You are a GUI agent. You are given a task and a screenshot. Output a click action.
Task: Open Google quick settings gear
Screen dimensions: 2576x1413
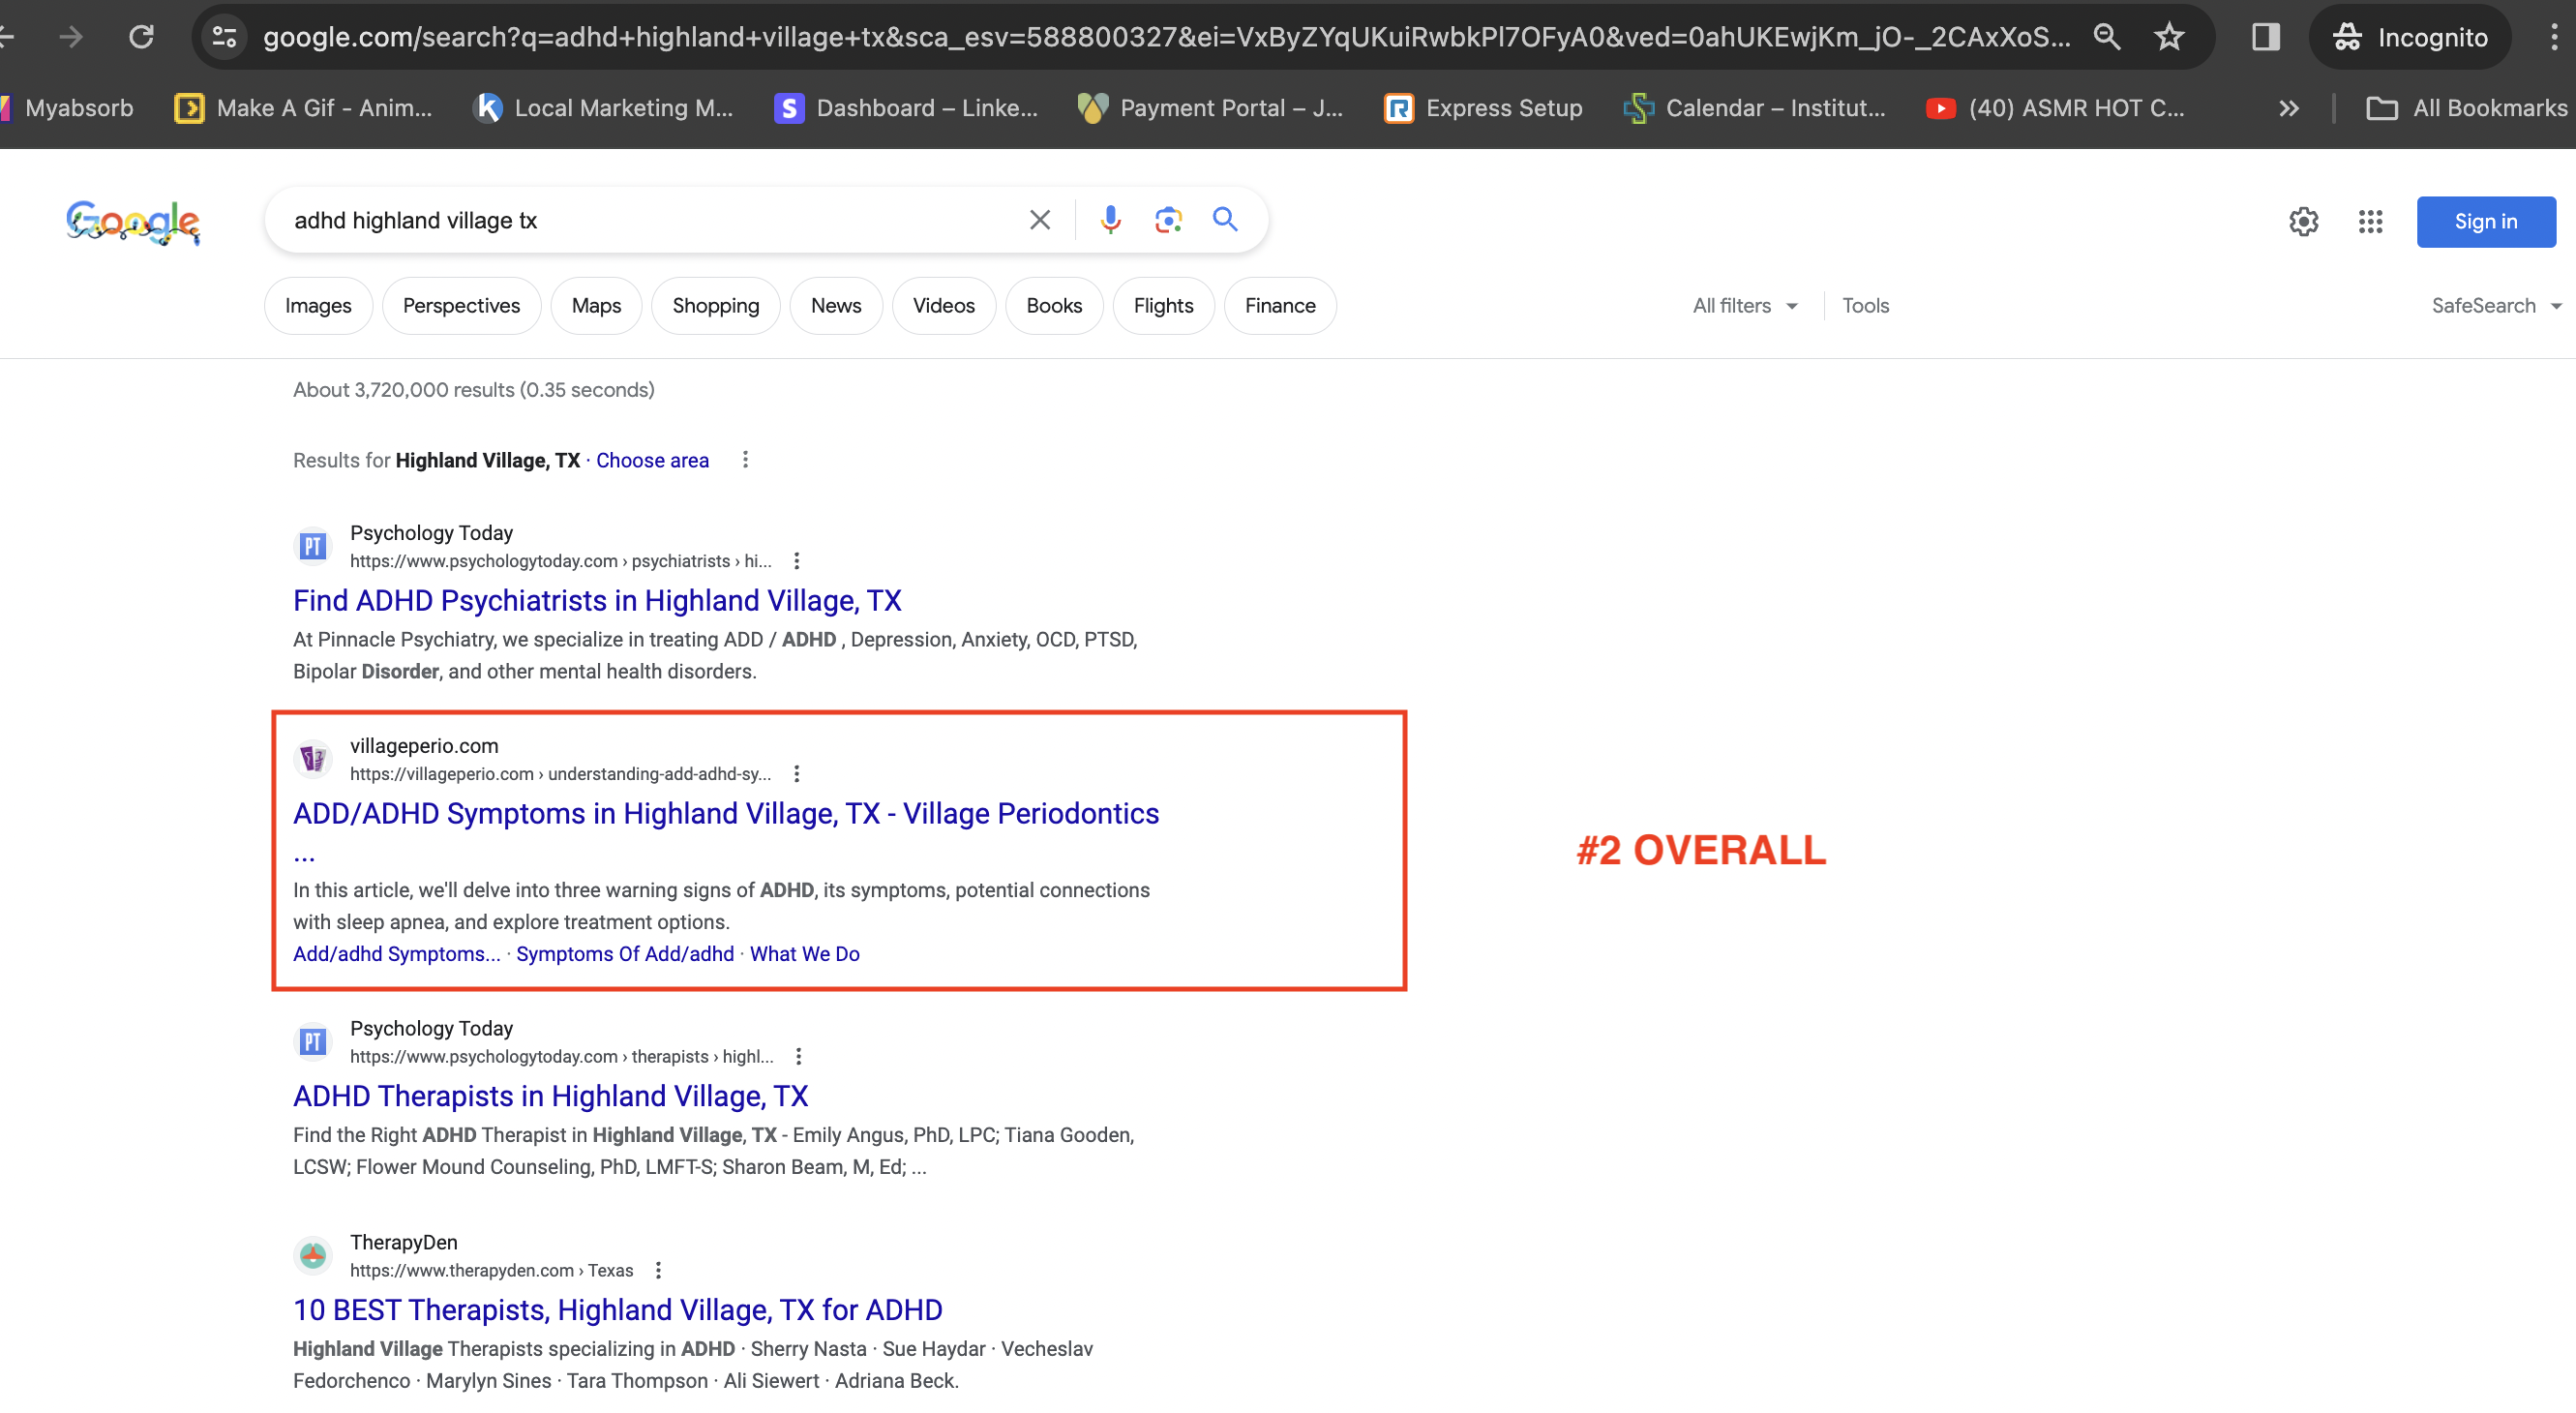tap(2303, 221)
